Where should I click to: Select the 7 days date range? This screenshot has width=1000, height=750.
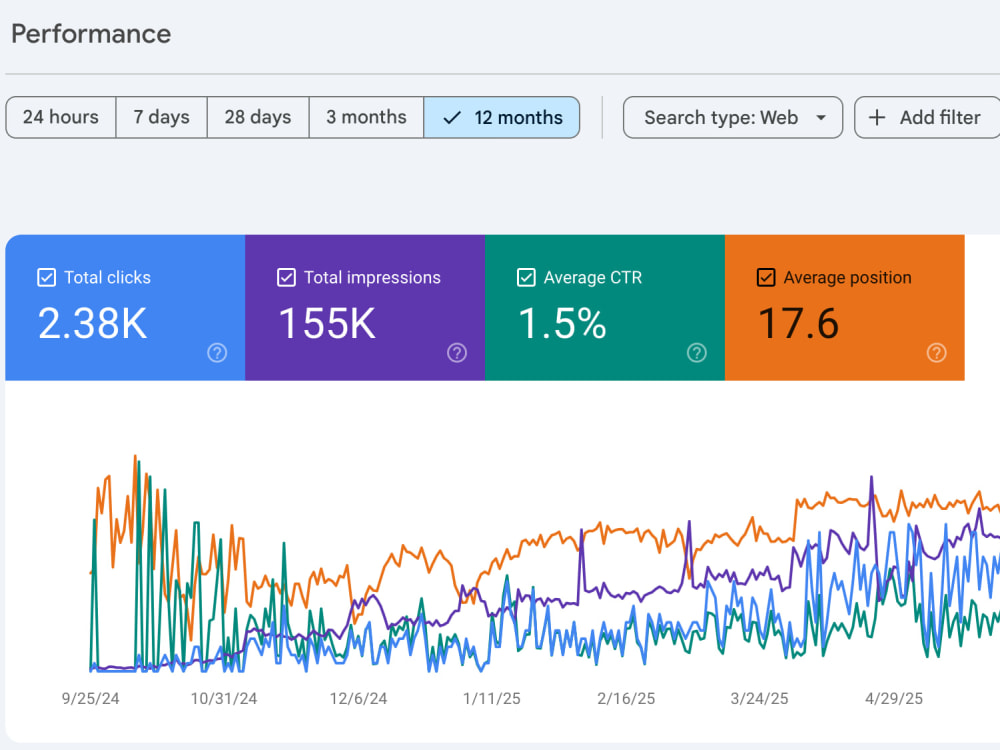(x=161, y=117)
